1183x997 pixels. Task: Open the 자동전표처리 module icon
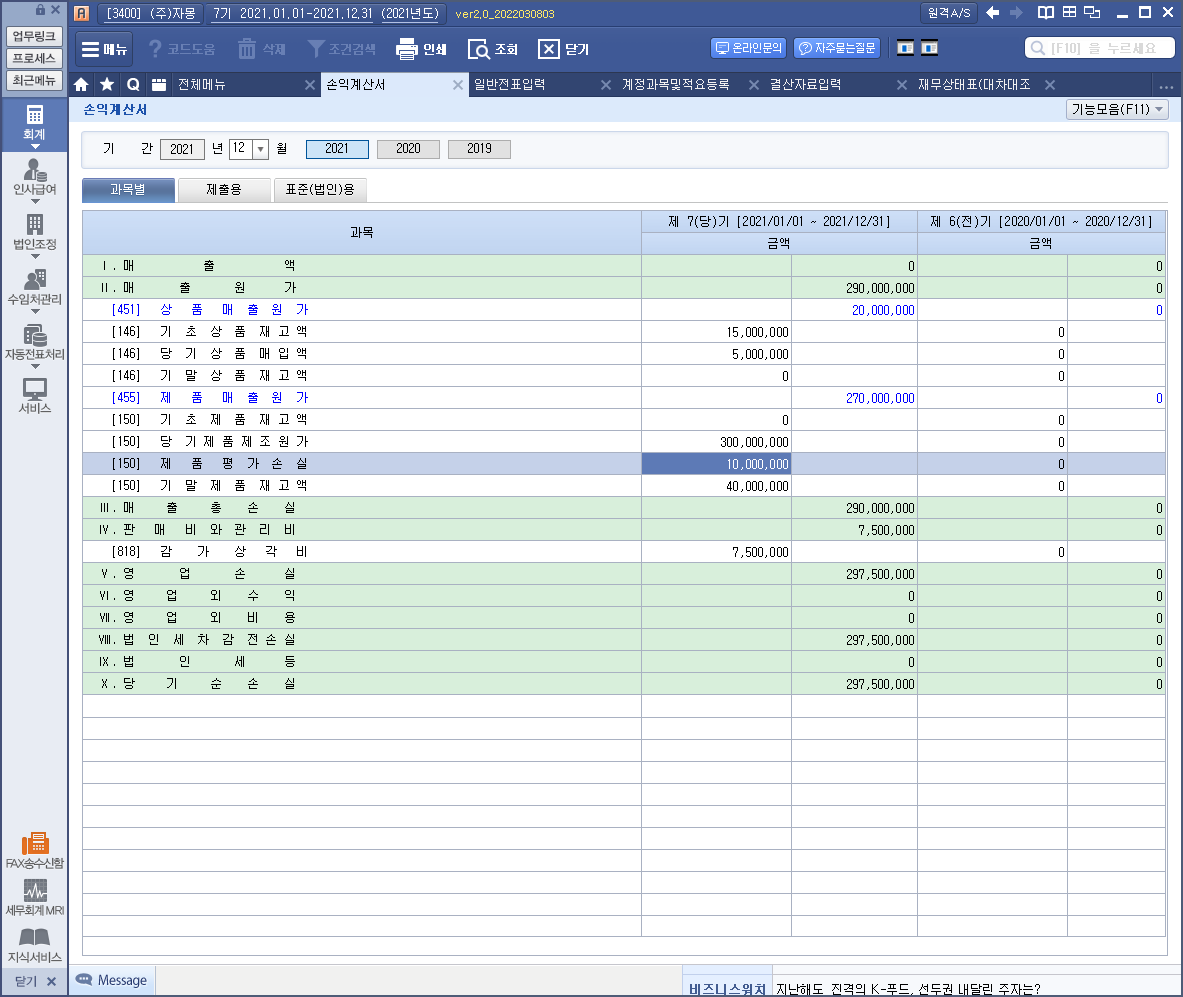[x=35, y=342]
